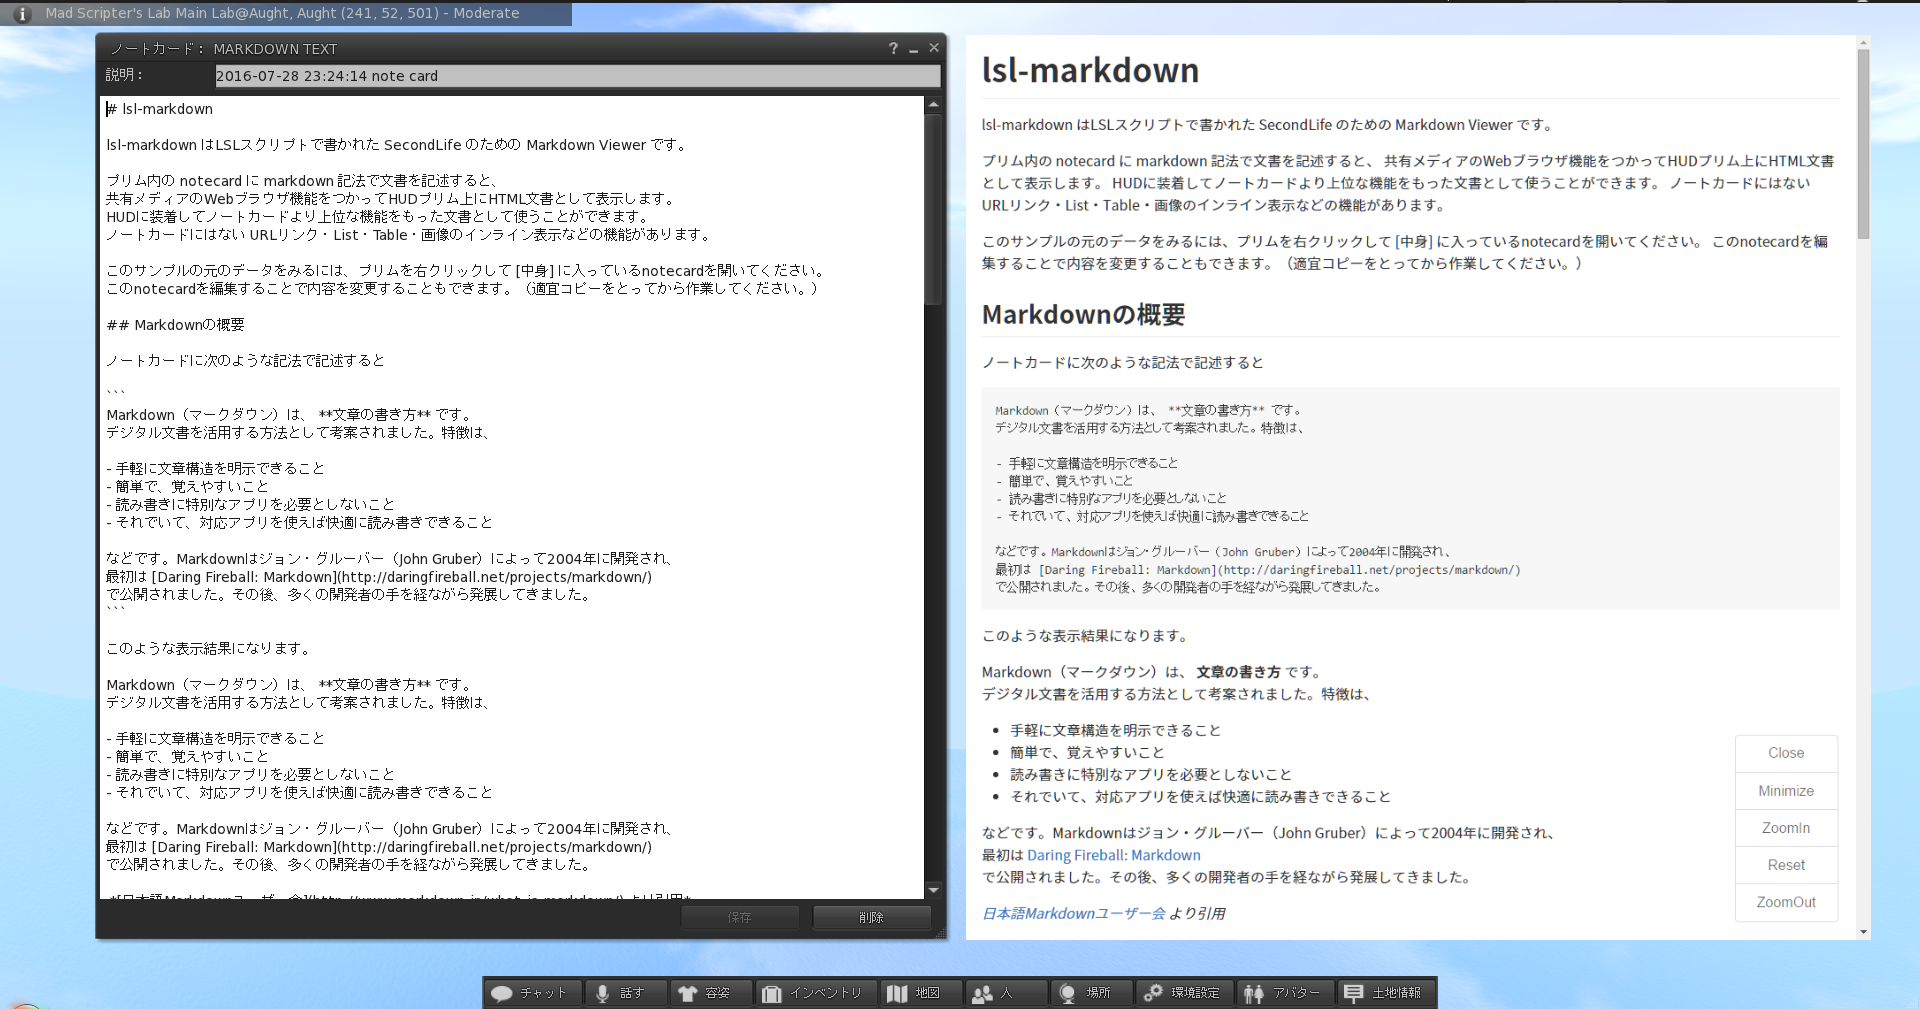Screen dimensions: 1920x1009
Task: Open the 場所 (places) panel
Action: (x=1090, y=993)
